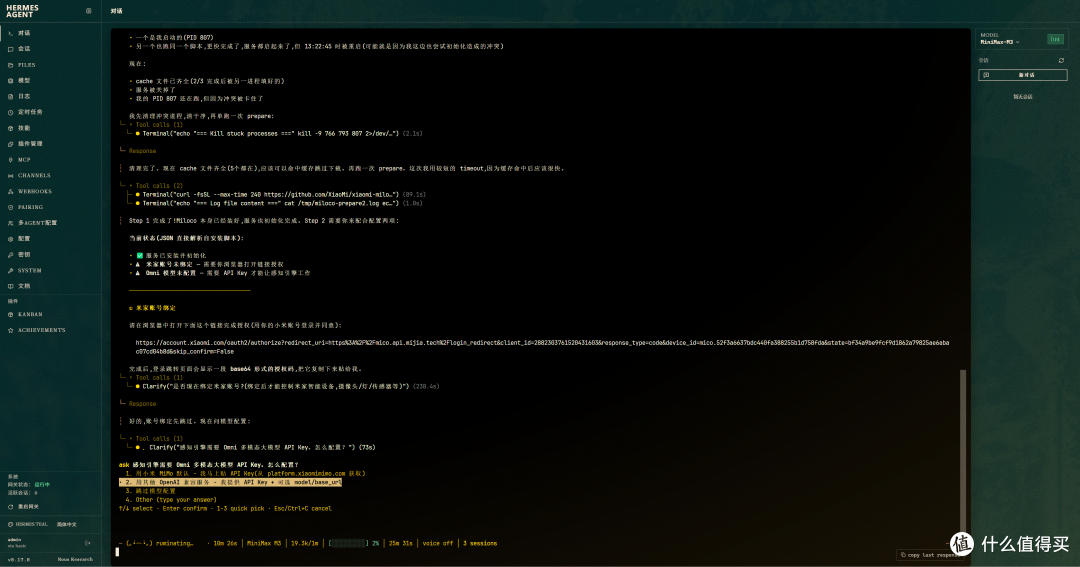Image resolution: width=1080 pixels, height=567 pixels.
Task: Open the WEBHOOKS page
Action: 50,192
